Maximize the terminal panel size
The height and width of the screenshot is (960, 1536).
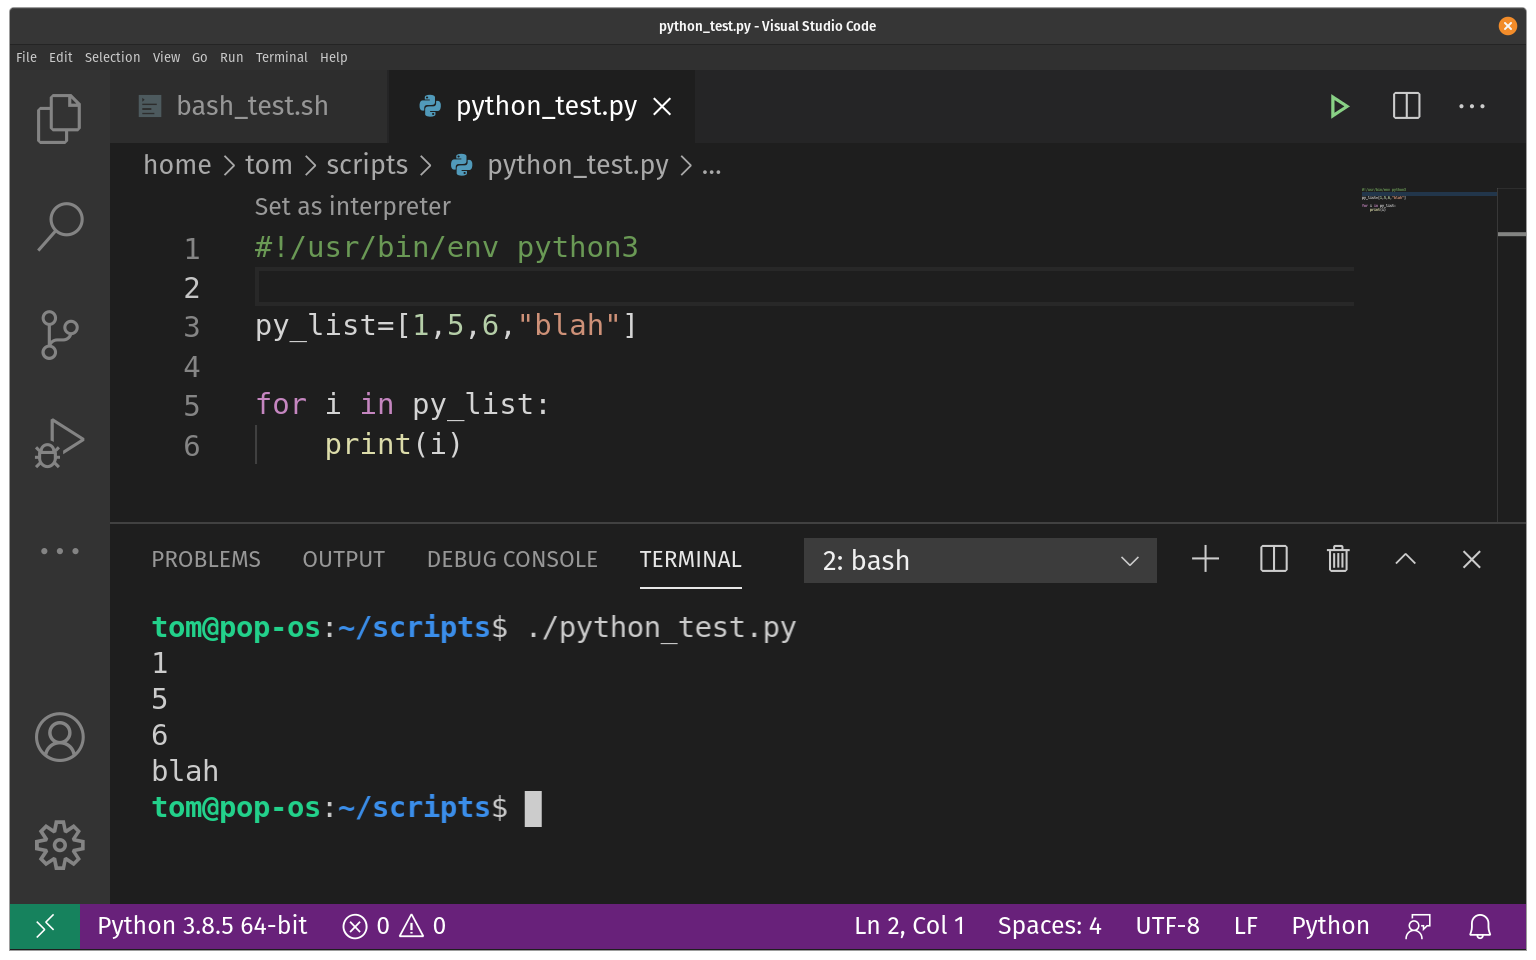click(x=1405, y=559)
